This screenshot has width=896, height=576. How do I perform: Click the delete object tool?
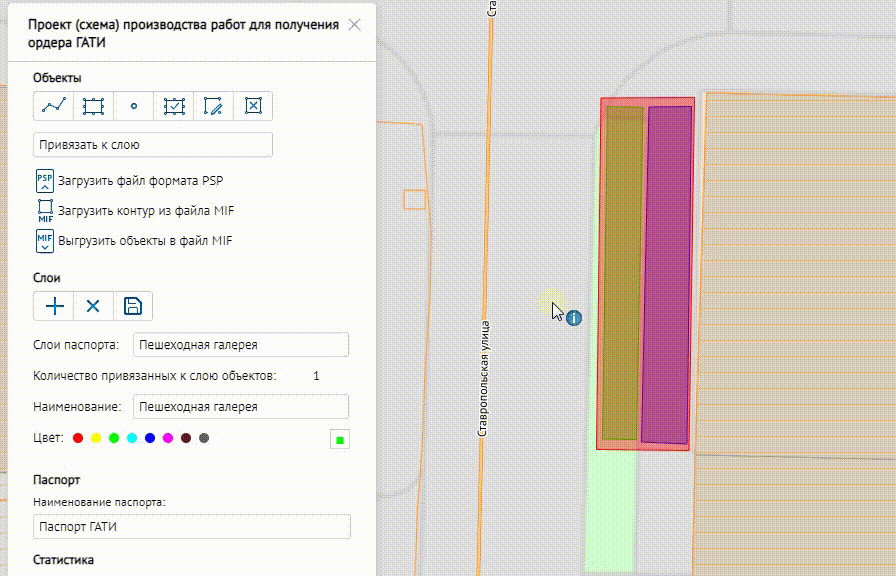[x=253, y=106]
